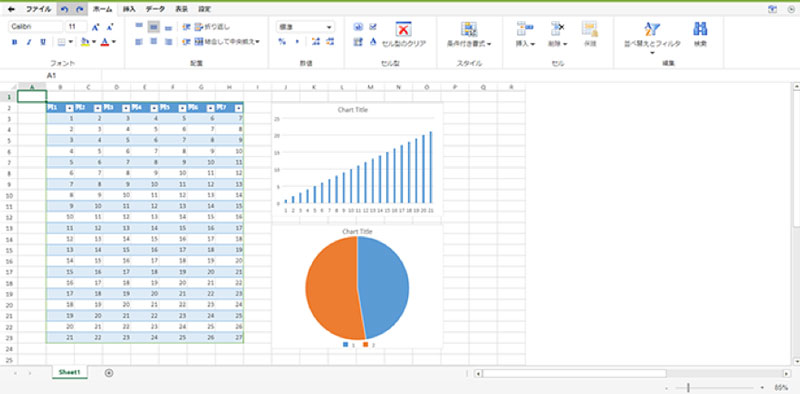Click the back arrow beside ファイル
Image resolution: width=800 pixels, height=394 pixels.
point(11,9)
